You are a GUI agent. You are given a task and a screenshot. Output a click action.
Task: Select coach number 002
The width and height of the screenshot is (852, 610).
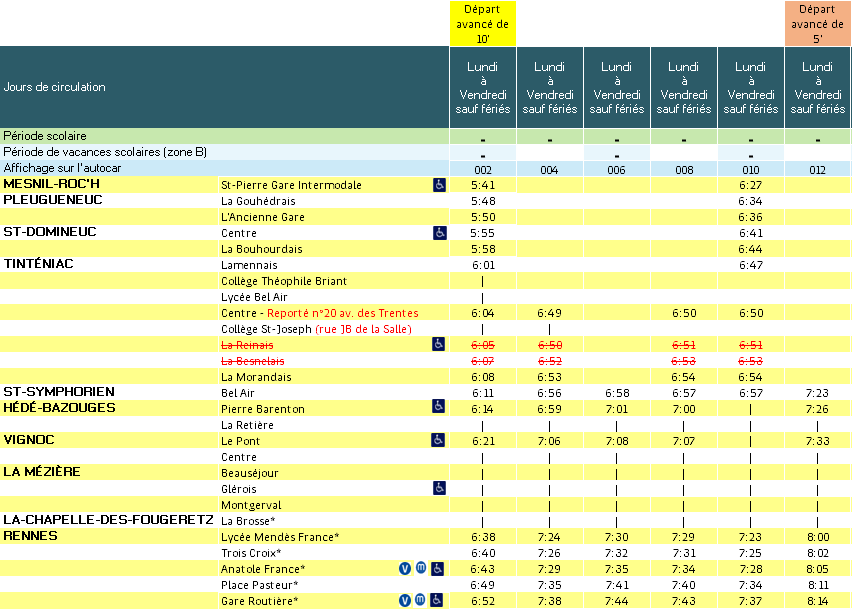click(x=483, y=170)
